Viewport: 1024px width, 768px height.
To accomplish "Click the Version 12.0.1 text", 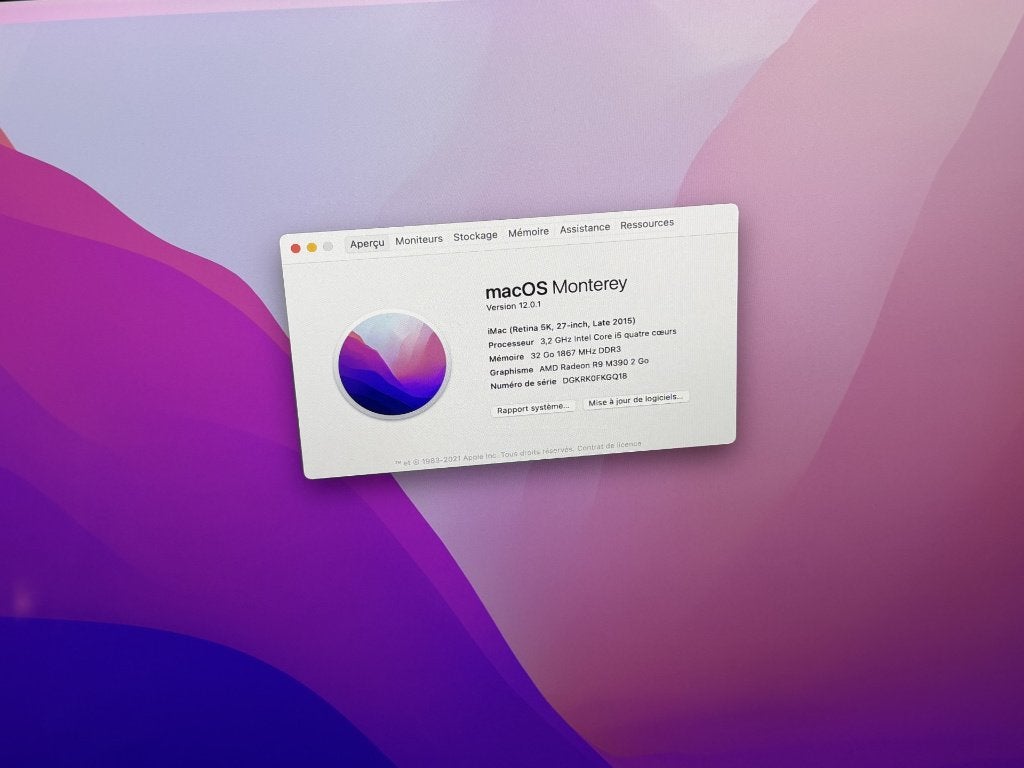I will [x=513, y=306].
